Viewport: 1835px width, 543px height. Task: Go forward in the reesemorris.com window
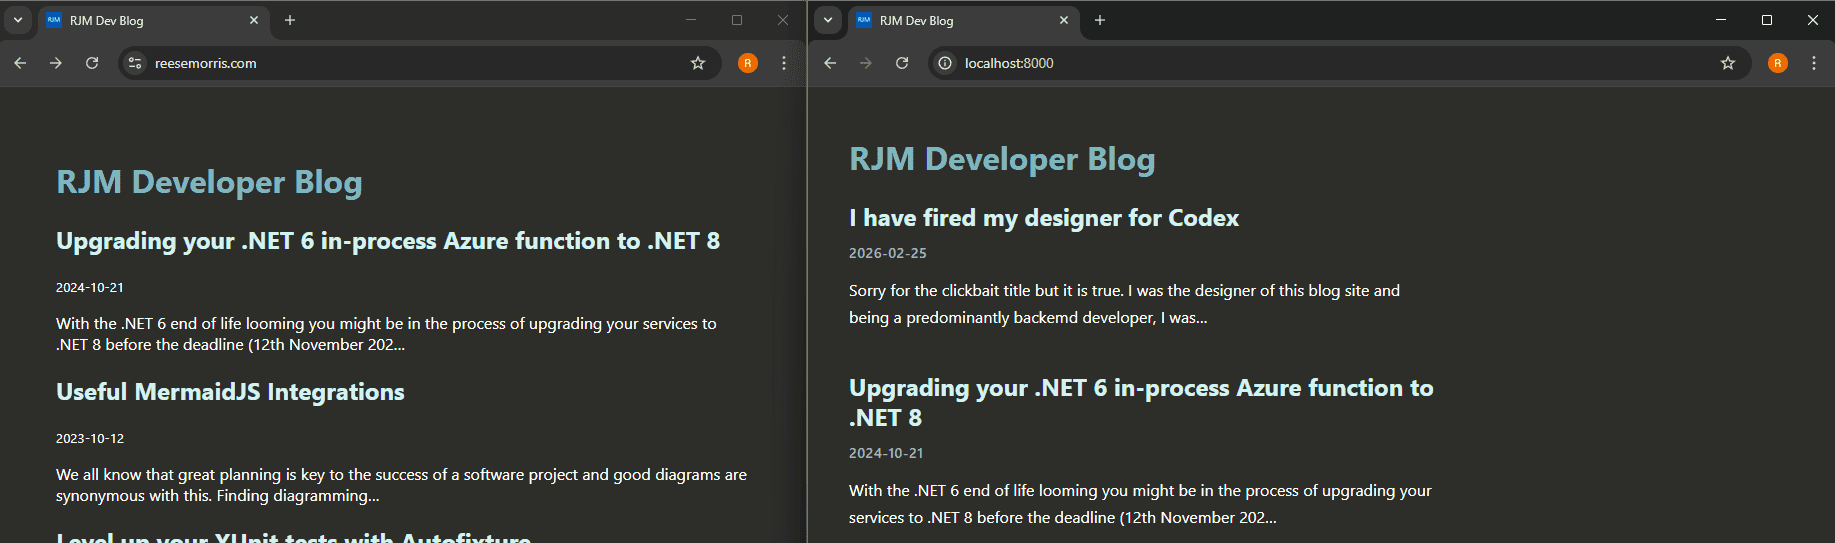click(56, 63)
